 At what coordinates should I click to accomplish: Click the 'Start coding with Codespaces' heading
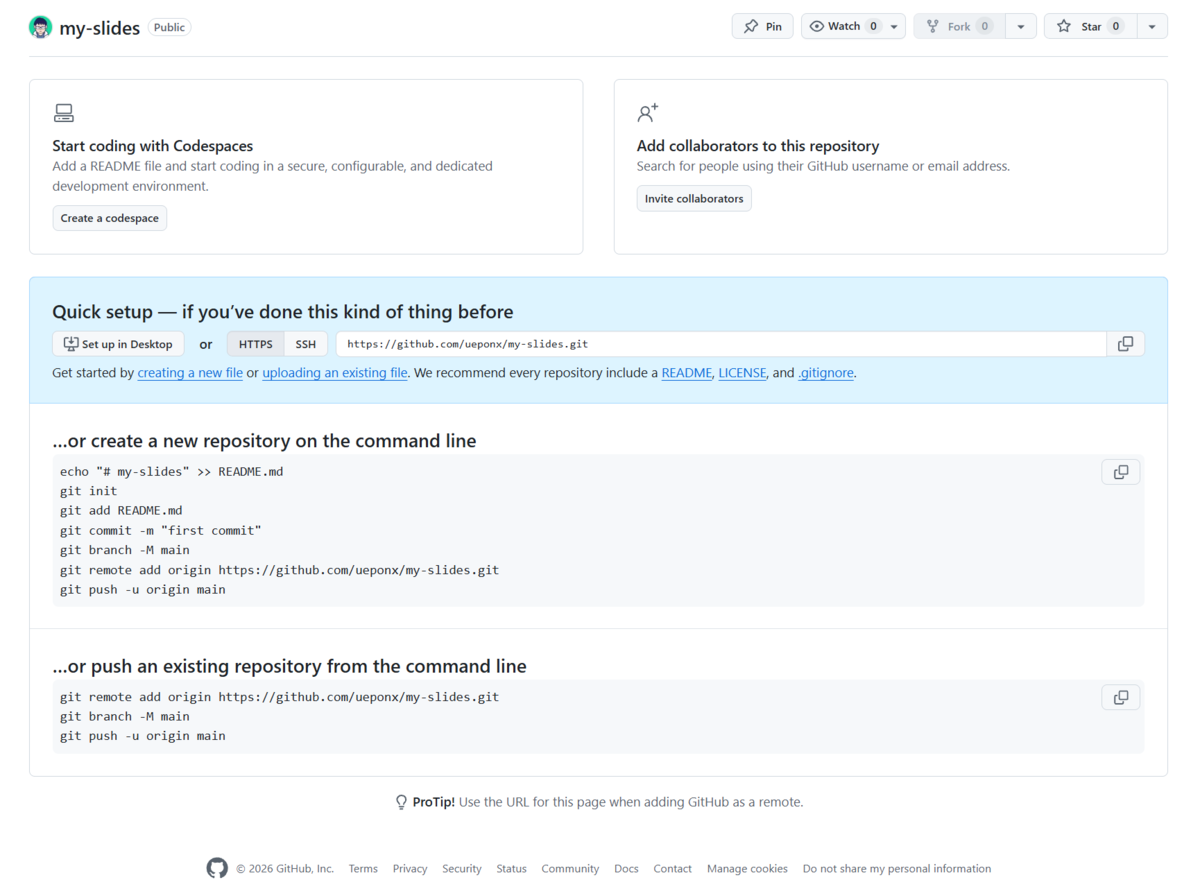tap(153, 146)
